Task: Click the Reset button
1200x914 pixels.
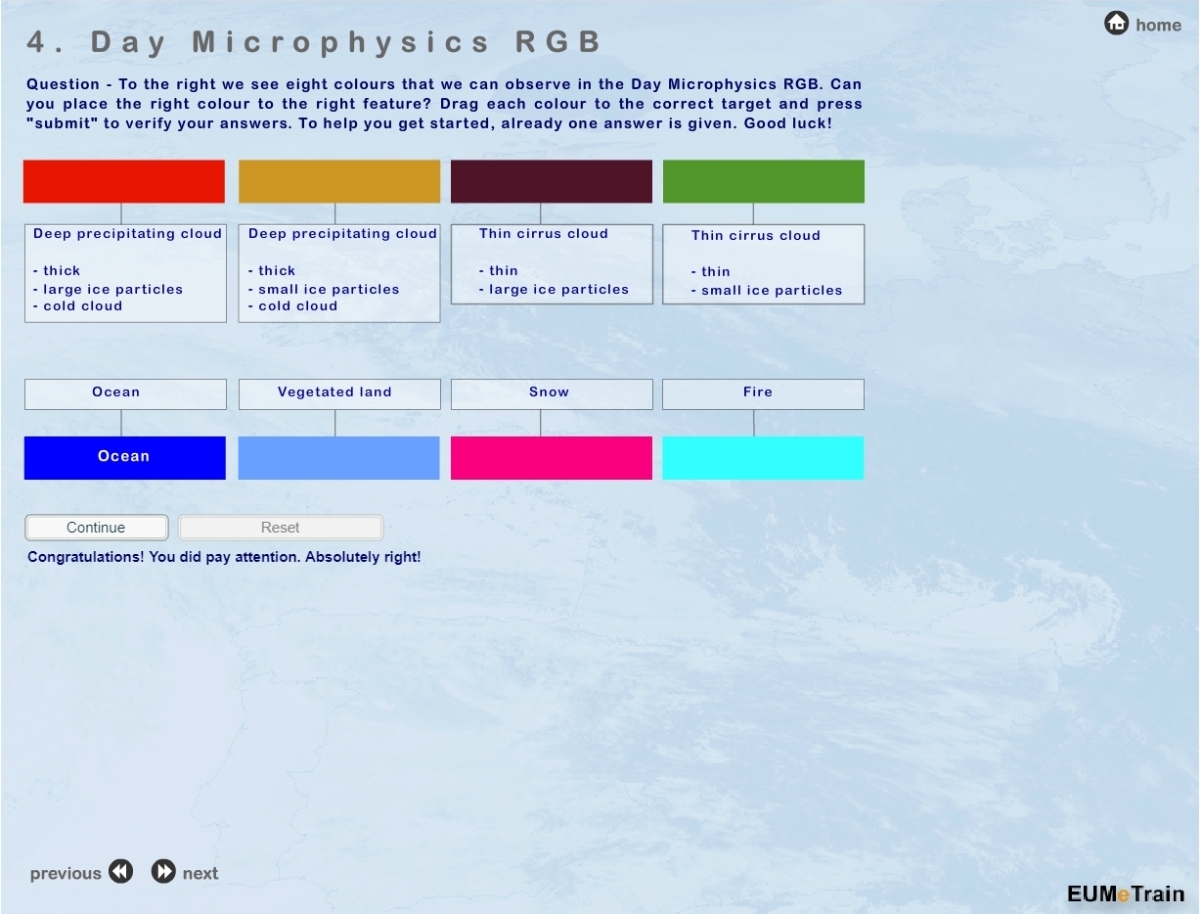Action: tap(280, 527)
